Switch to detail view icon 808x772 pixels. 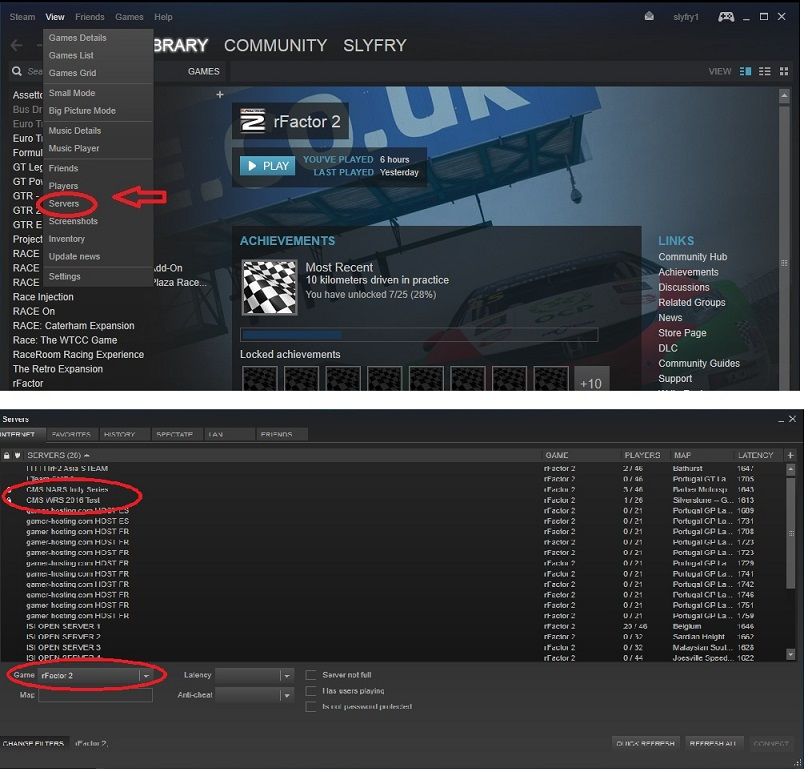(x=745, y=71)
